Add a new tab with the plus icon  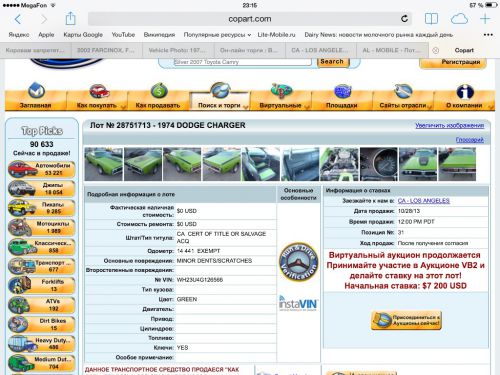point(485,19)
